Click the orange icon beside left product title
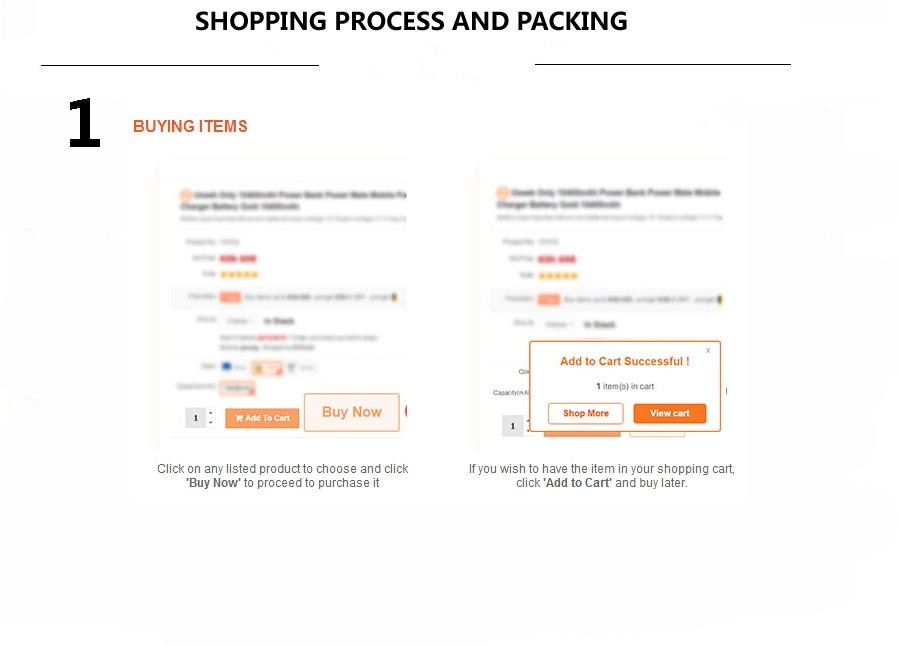This screenshot has width=900, height=646. (x=186, y=195)
